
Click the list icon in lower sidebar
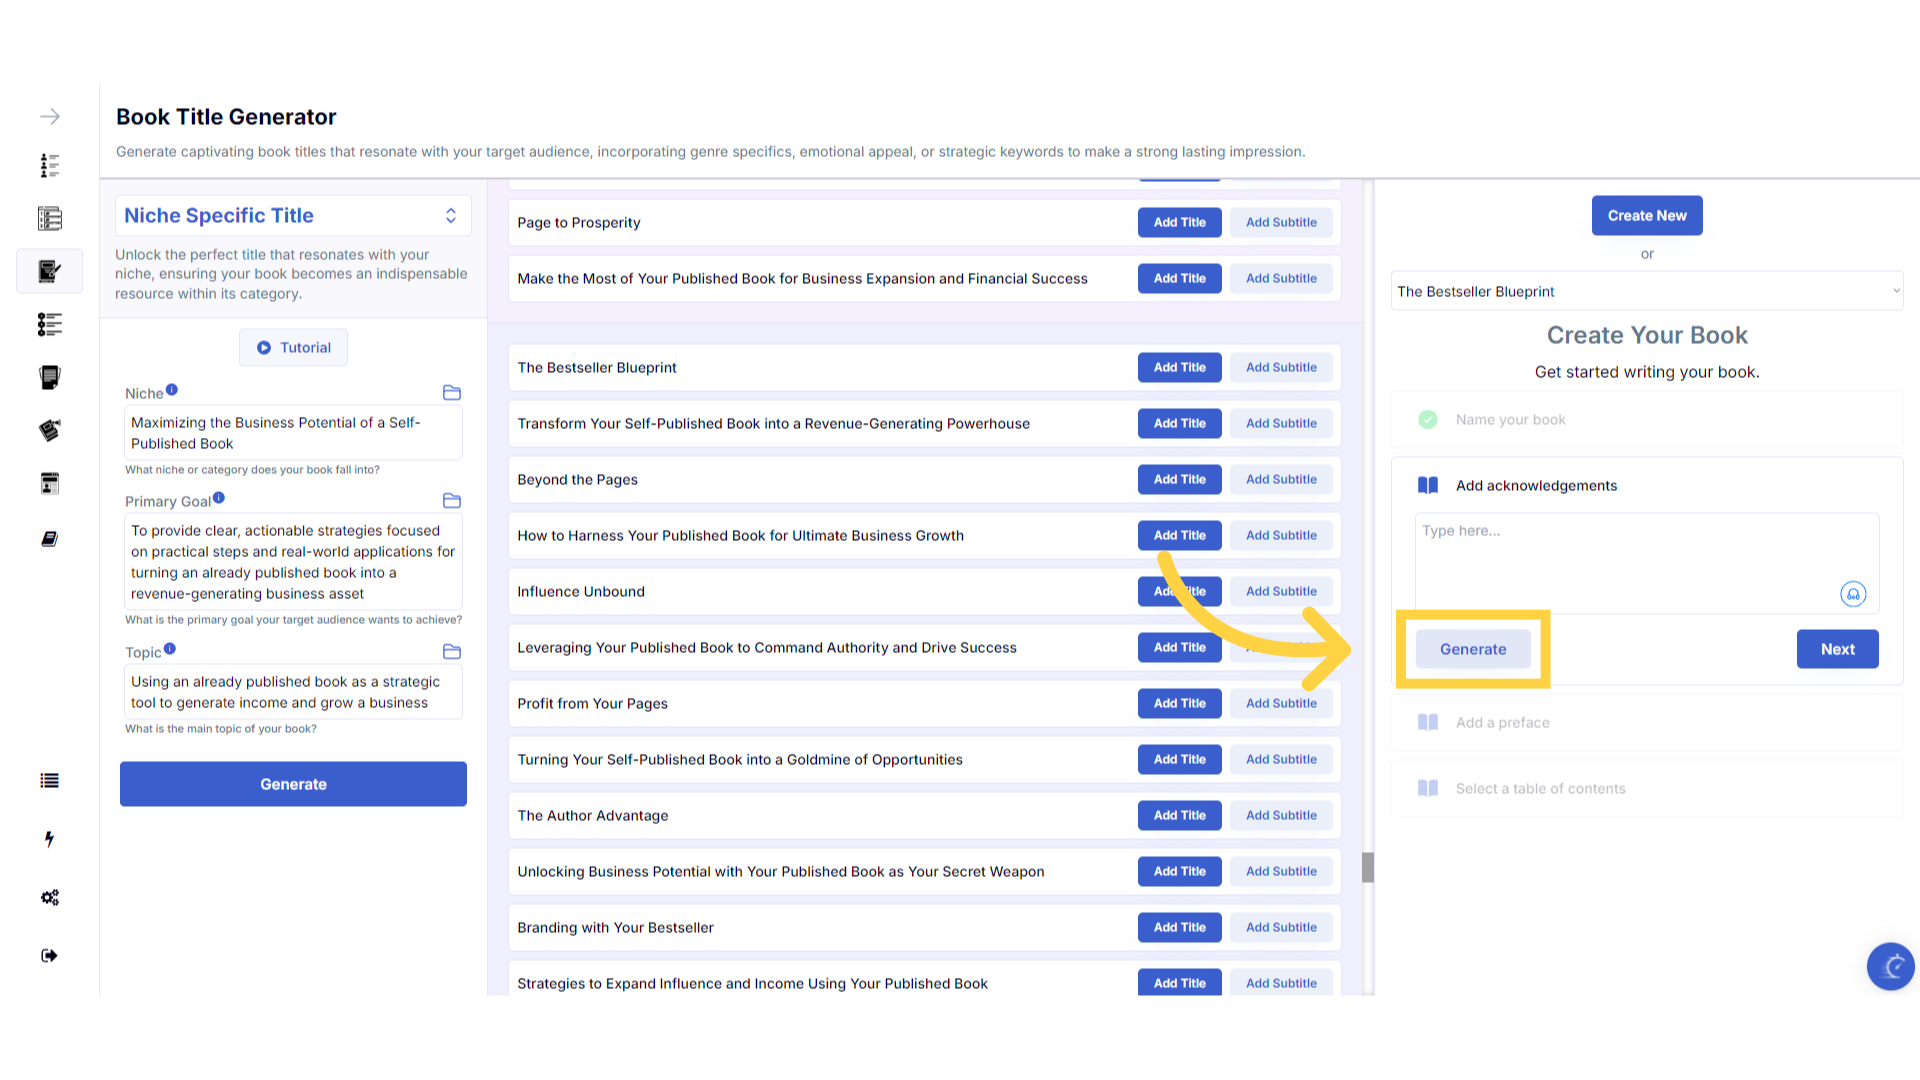[x=49, y=781]
